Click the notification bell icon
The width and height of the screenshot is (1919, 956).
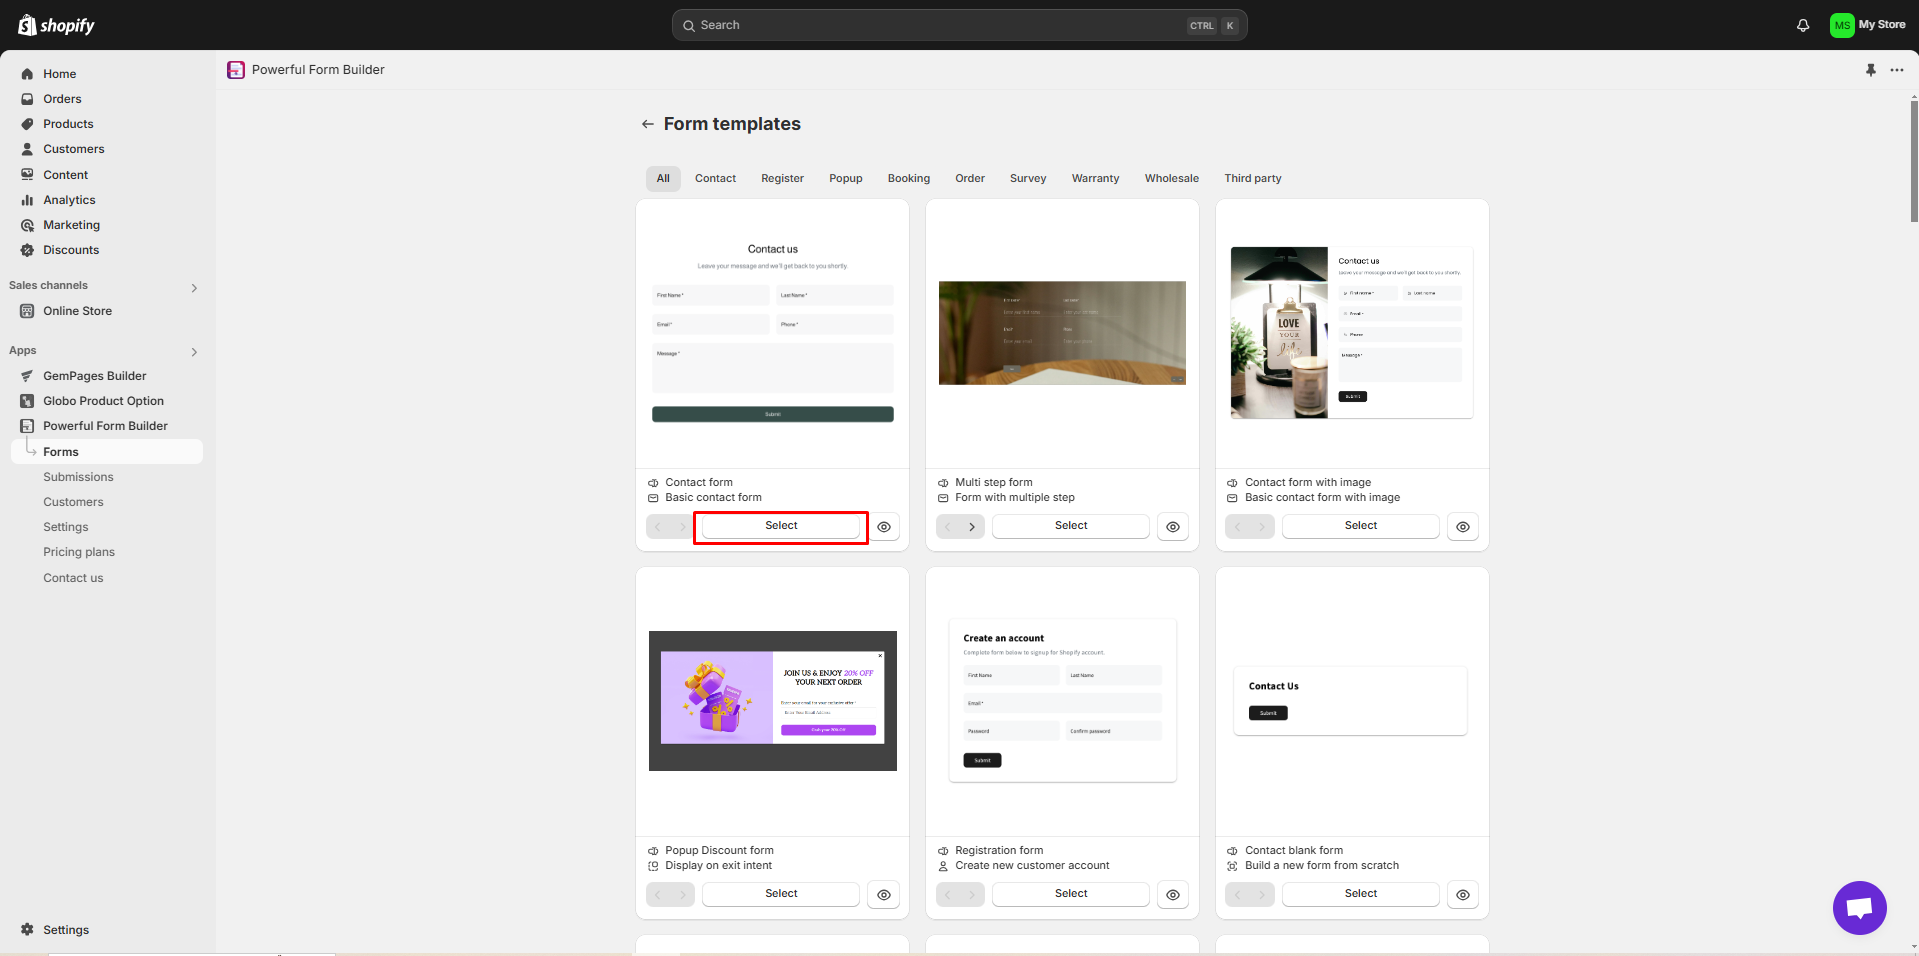(1803, 25)
